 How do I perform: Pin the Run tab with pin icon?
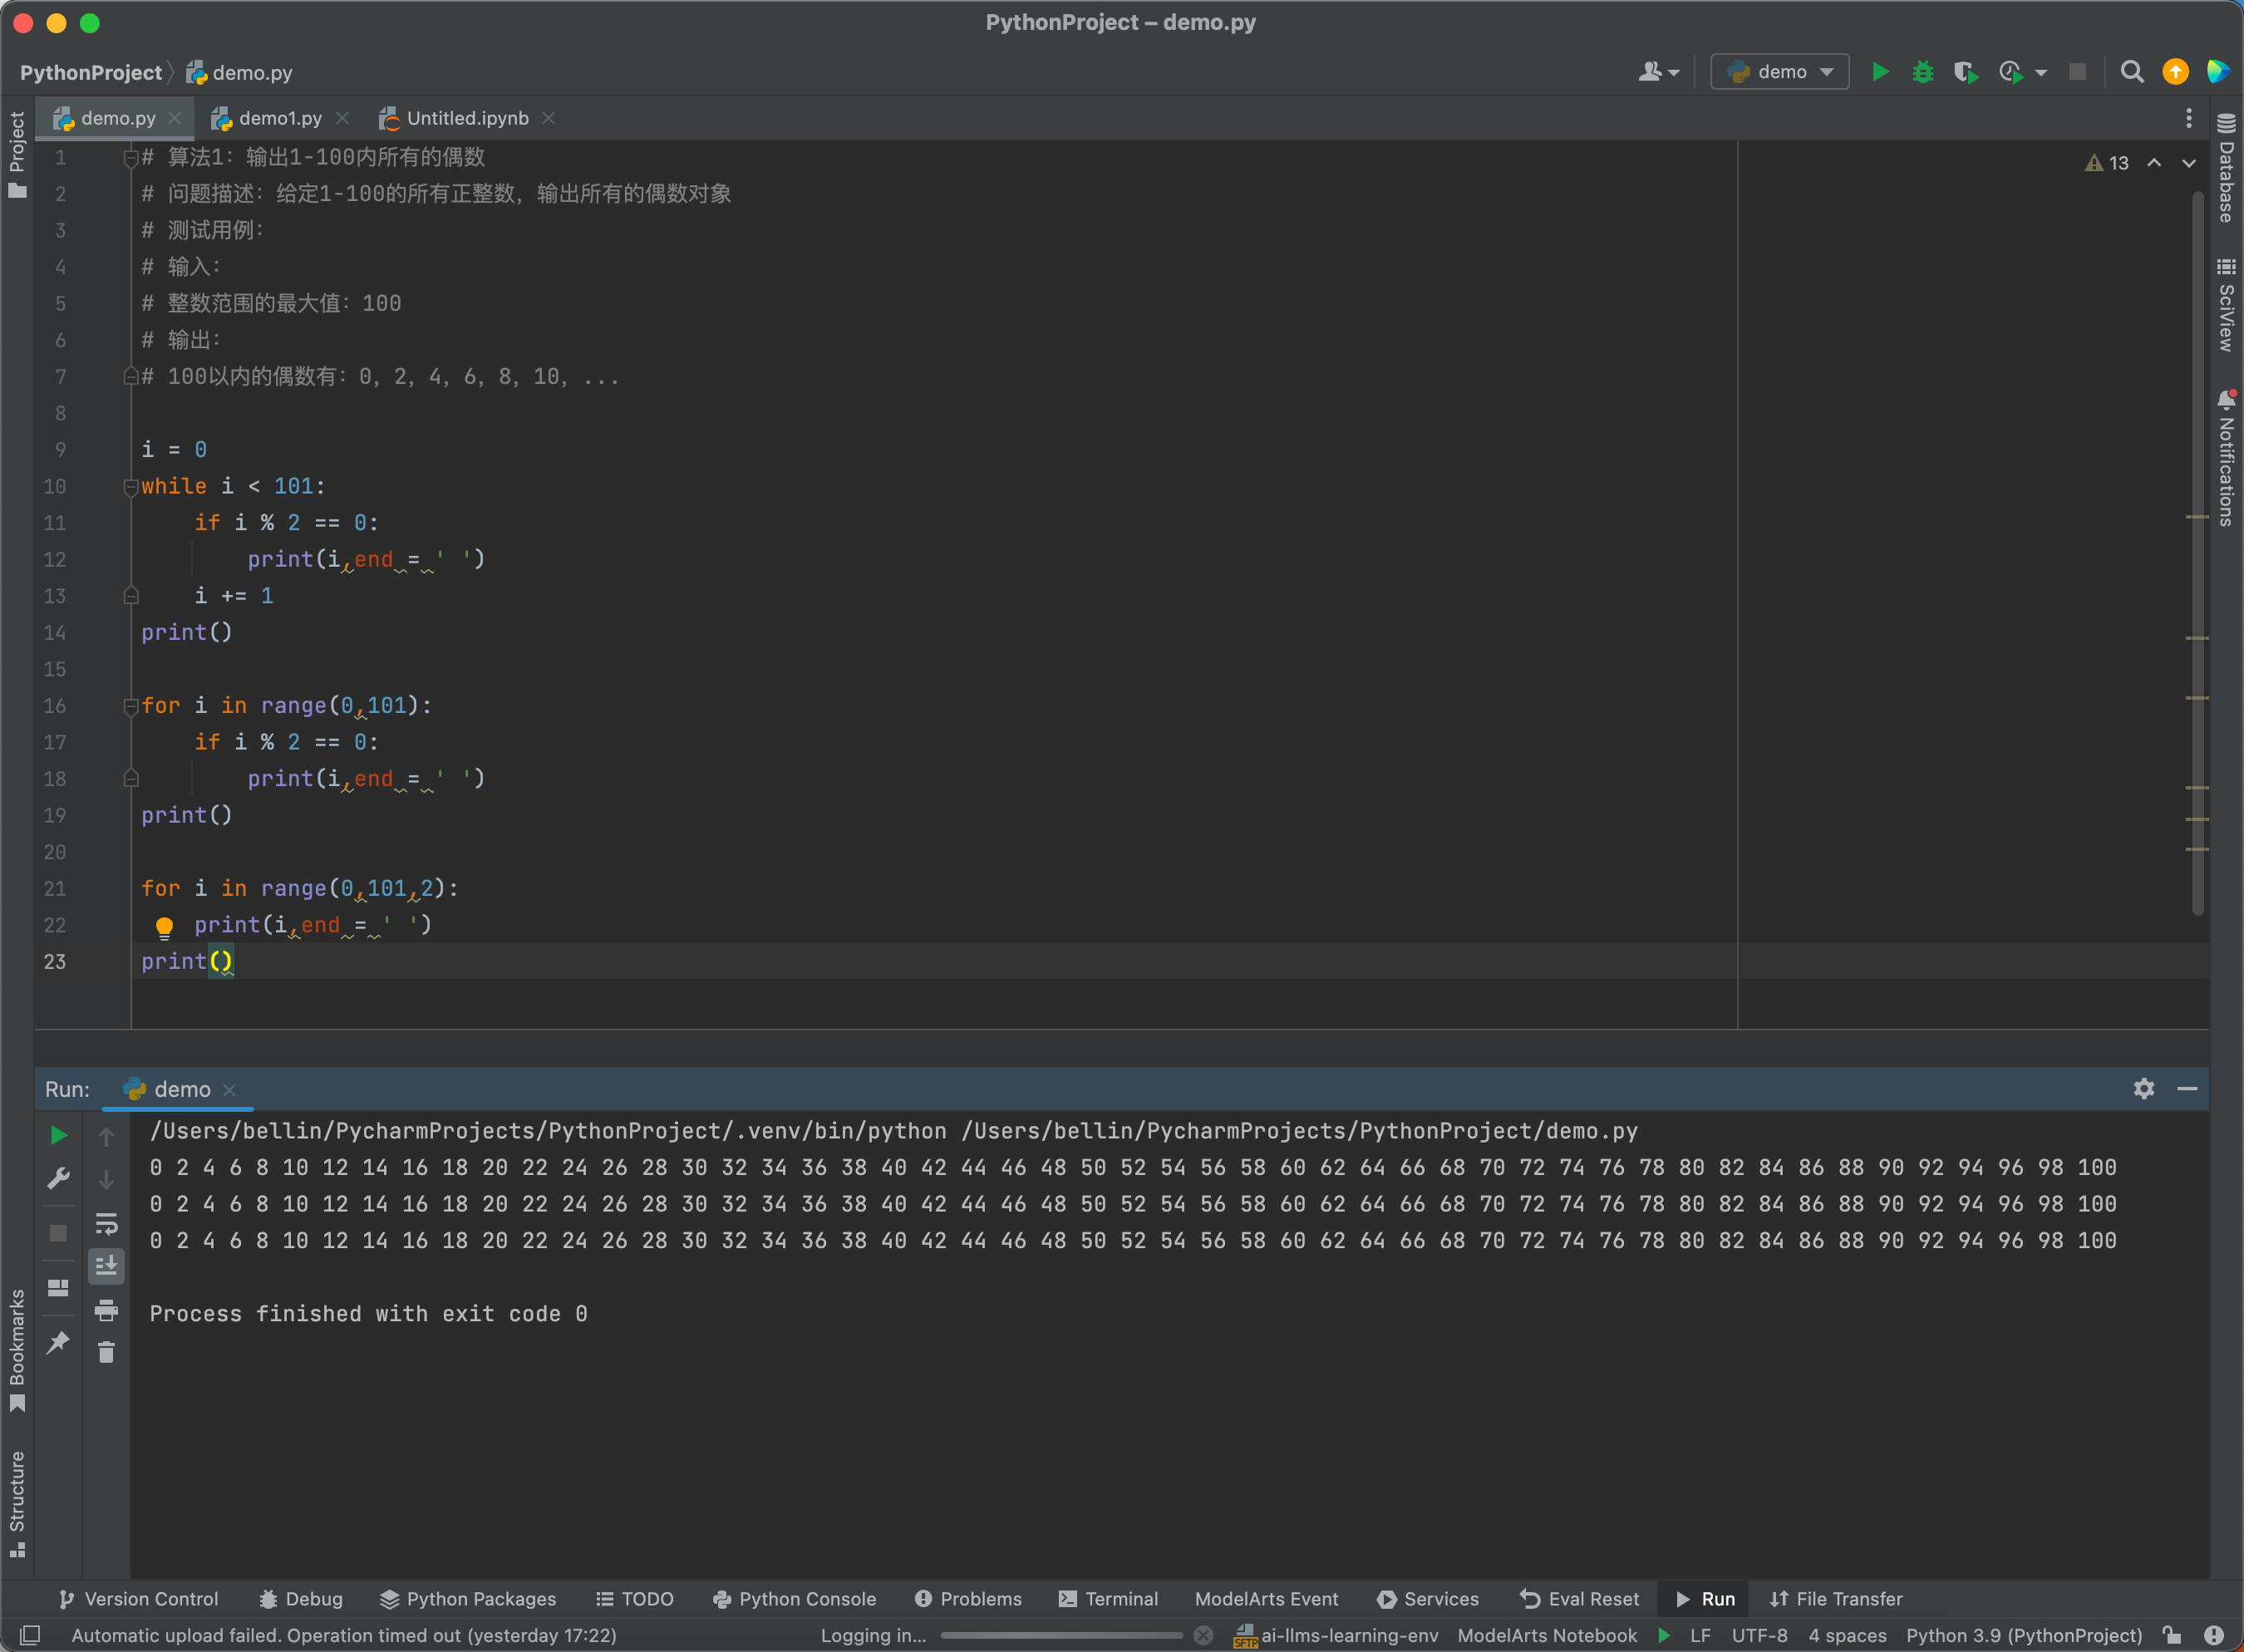(58, 1343)
